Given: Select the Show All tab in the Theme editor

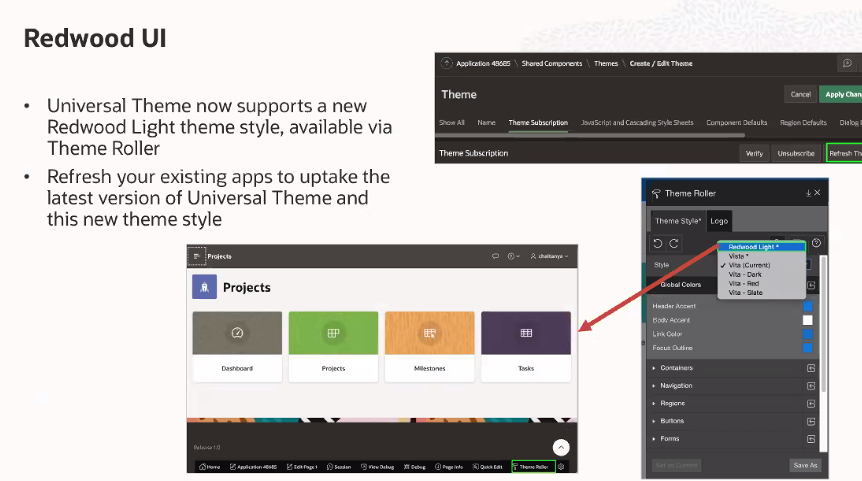Looking at the screenshot, I should [452, 123].
